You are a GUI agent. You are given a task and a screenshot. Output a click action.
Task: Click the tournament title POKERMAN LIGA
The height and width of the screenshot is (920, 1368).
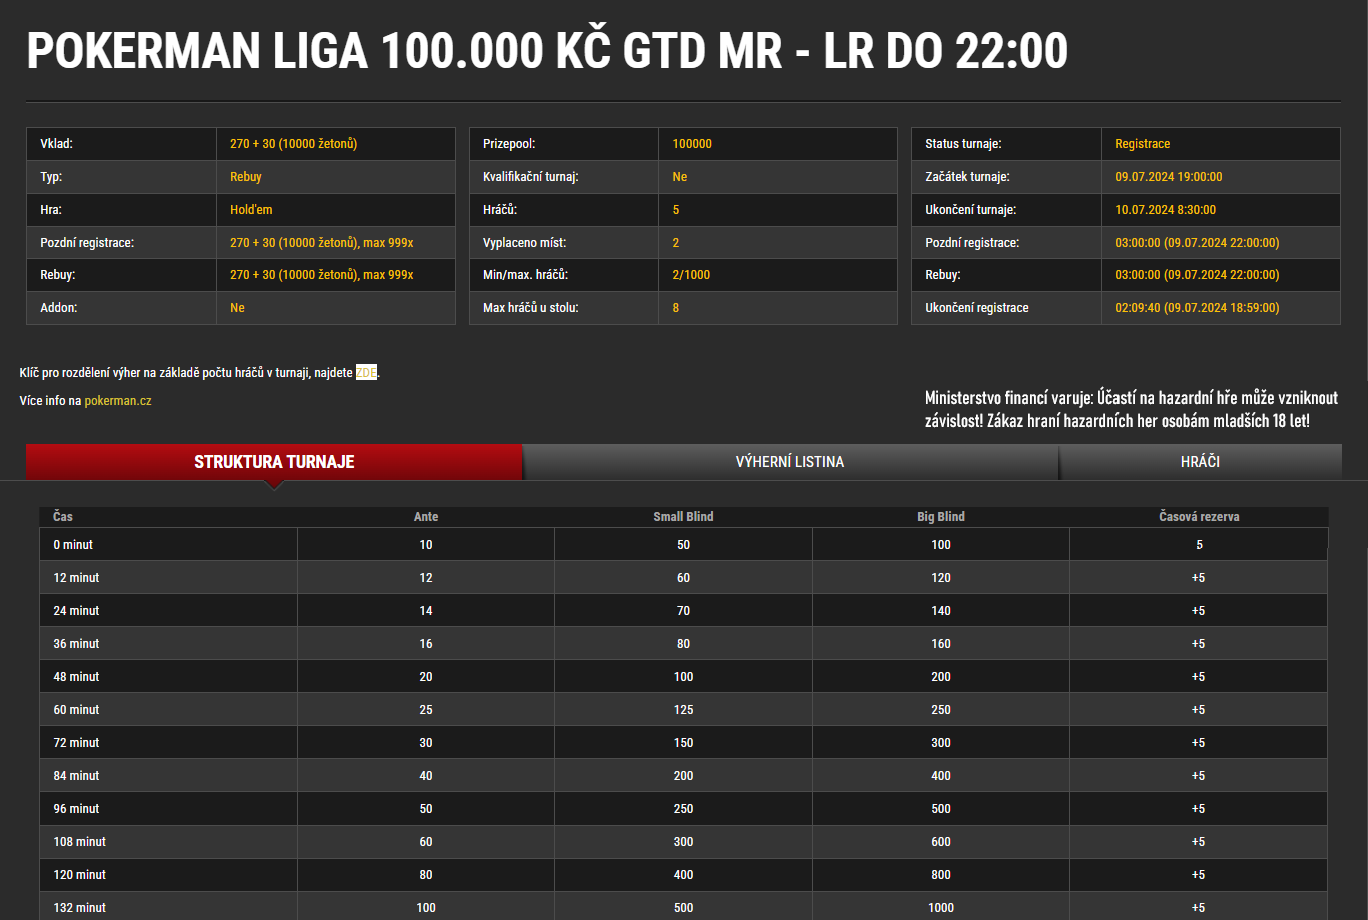pos(546,50)
